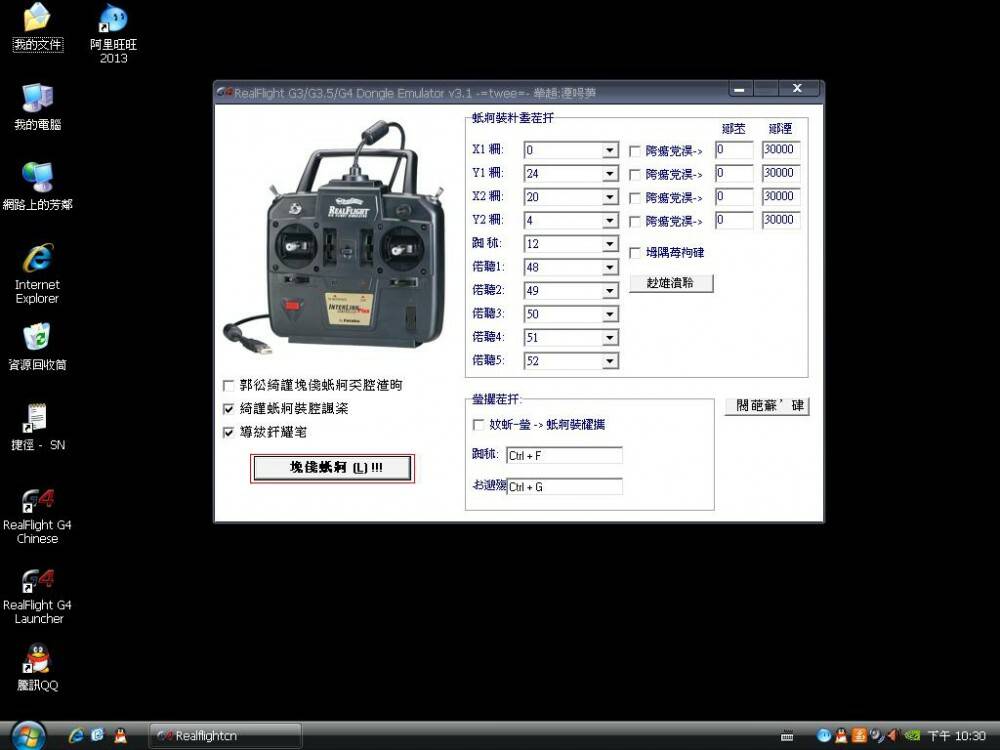Viewport: 1000px width, 750px height.
Task: Enable the checkbox in the Y1 row
Action: 635,175
